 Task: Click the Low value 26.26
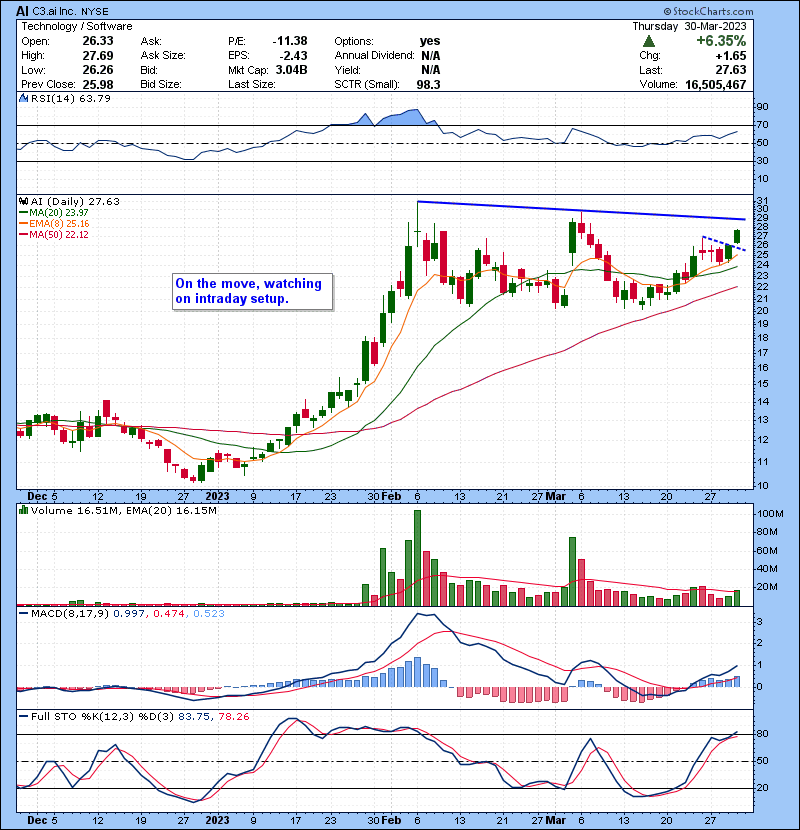[x=97, y=70]
